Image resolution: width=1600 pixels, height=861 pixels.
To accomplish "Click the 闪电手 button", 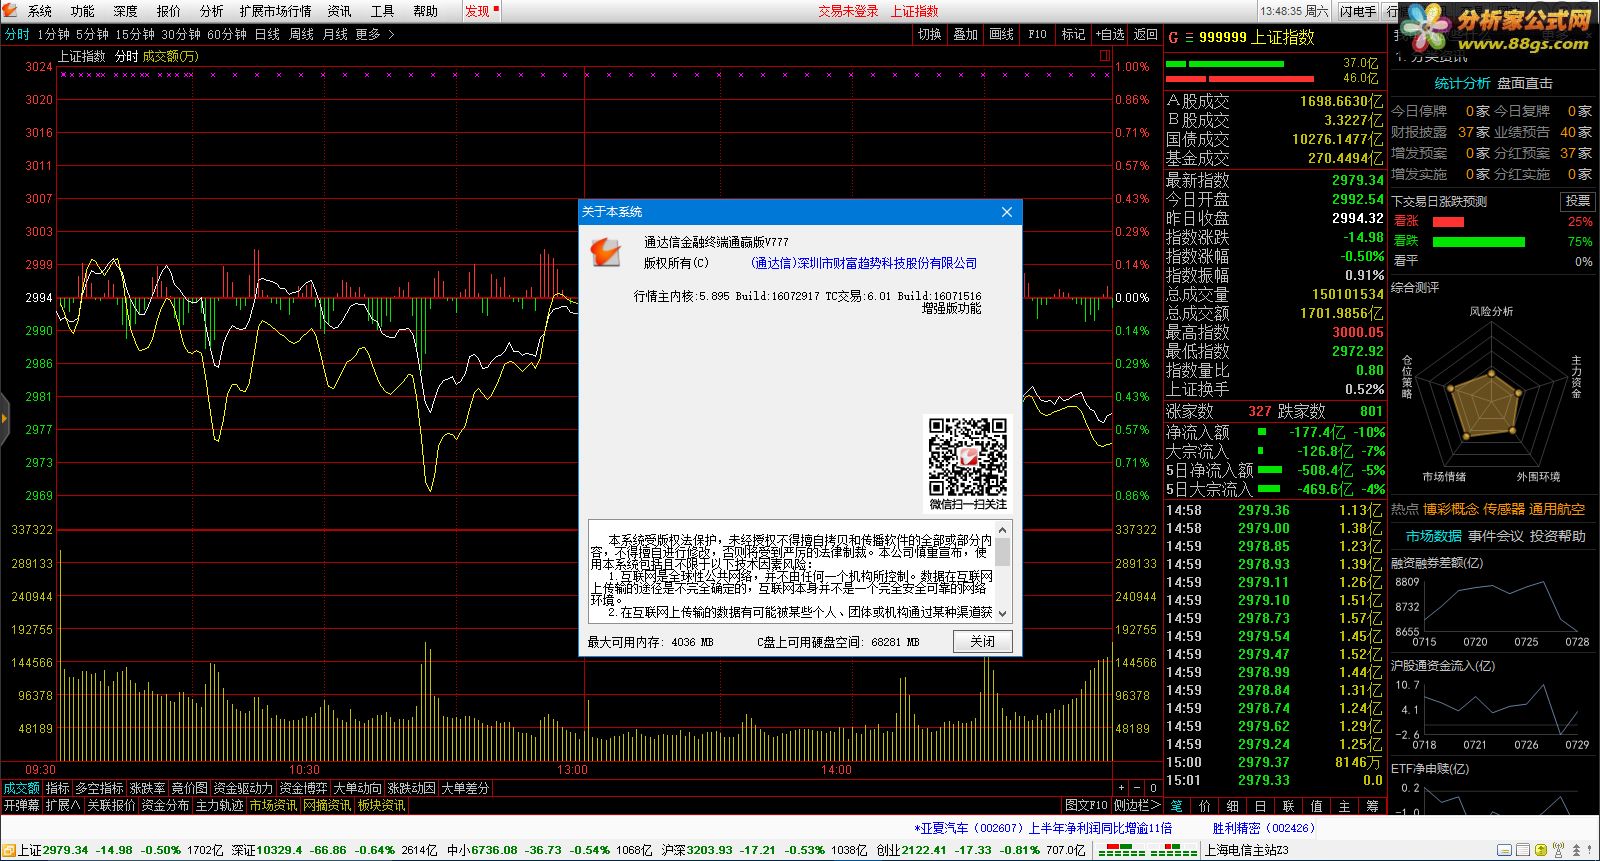I will [x=1358, y=11].
